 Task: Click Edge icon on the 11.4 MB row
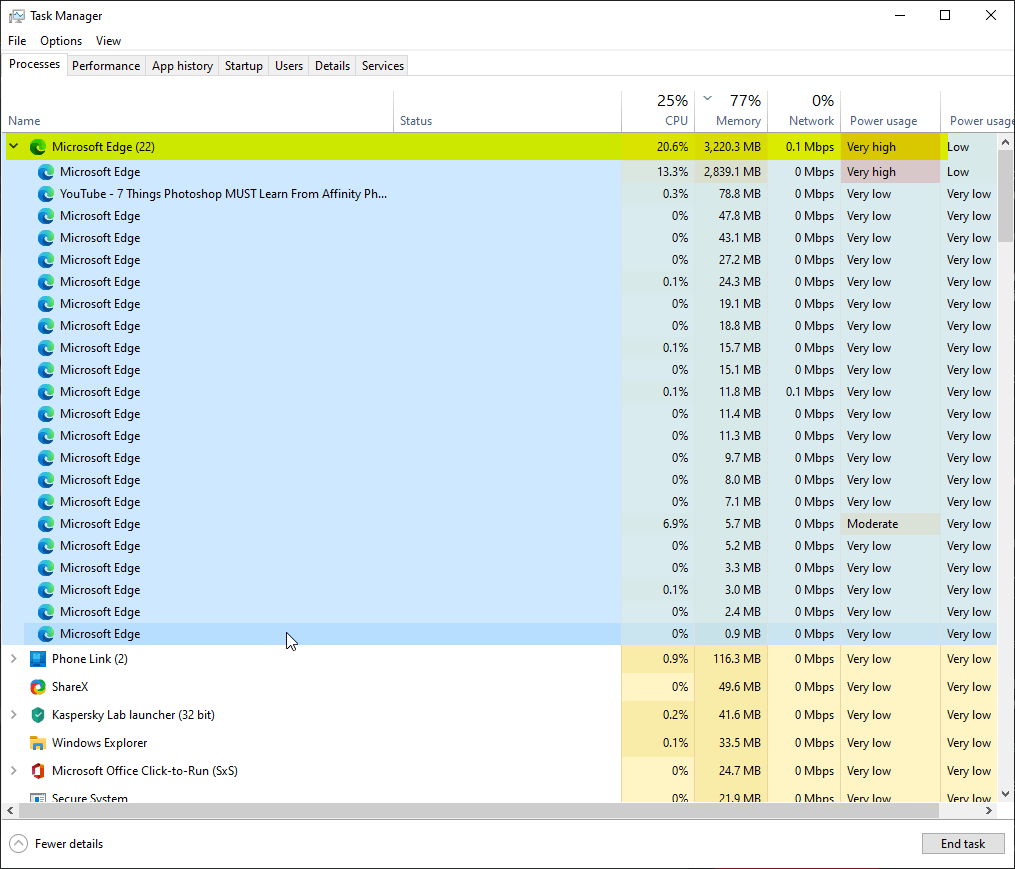coord(45,414)
